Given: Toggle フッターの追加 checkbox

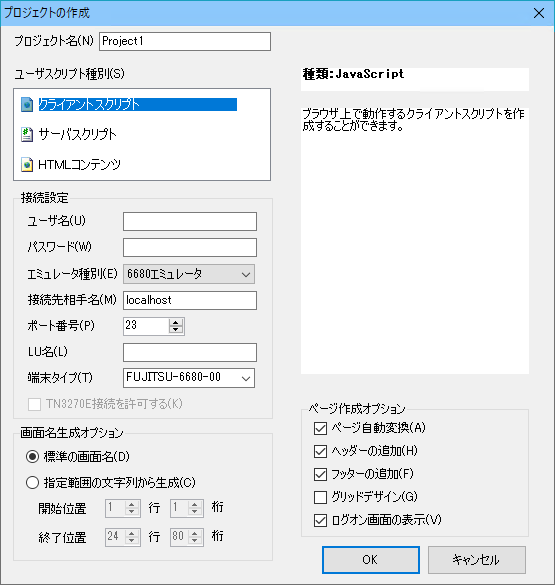Looking at the screenshot, I should click(320, 475).
